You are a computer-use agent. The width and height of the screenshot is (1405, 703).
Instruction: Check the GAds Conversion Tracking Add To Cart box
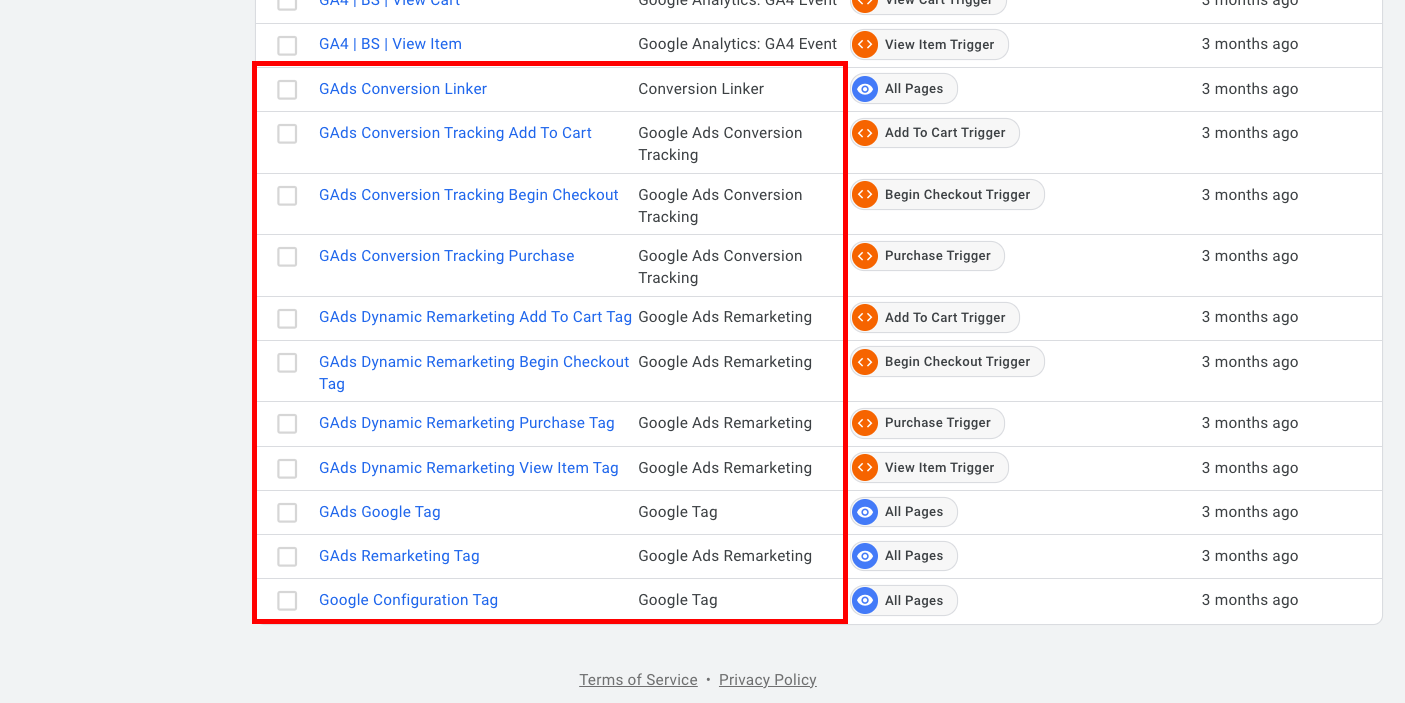(x=287, y=134)
